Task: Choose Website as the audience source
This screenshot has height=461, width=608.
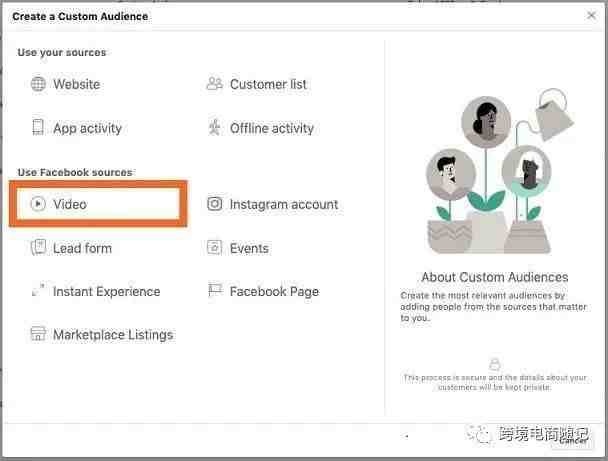Action: (66, 84)
